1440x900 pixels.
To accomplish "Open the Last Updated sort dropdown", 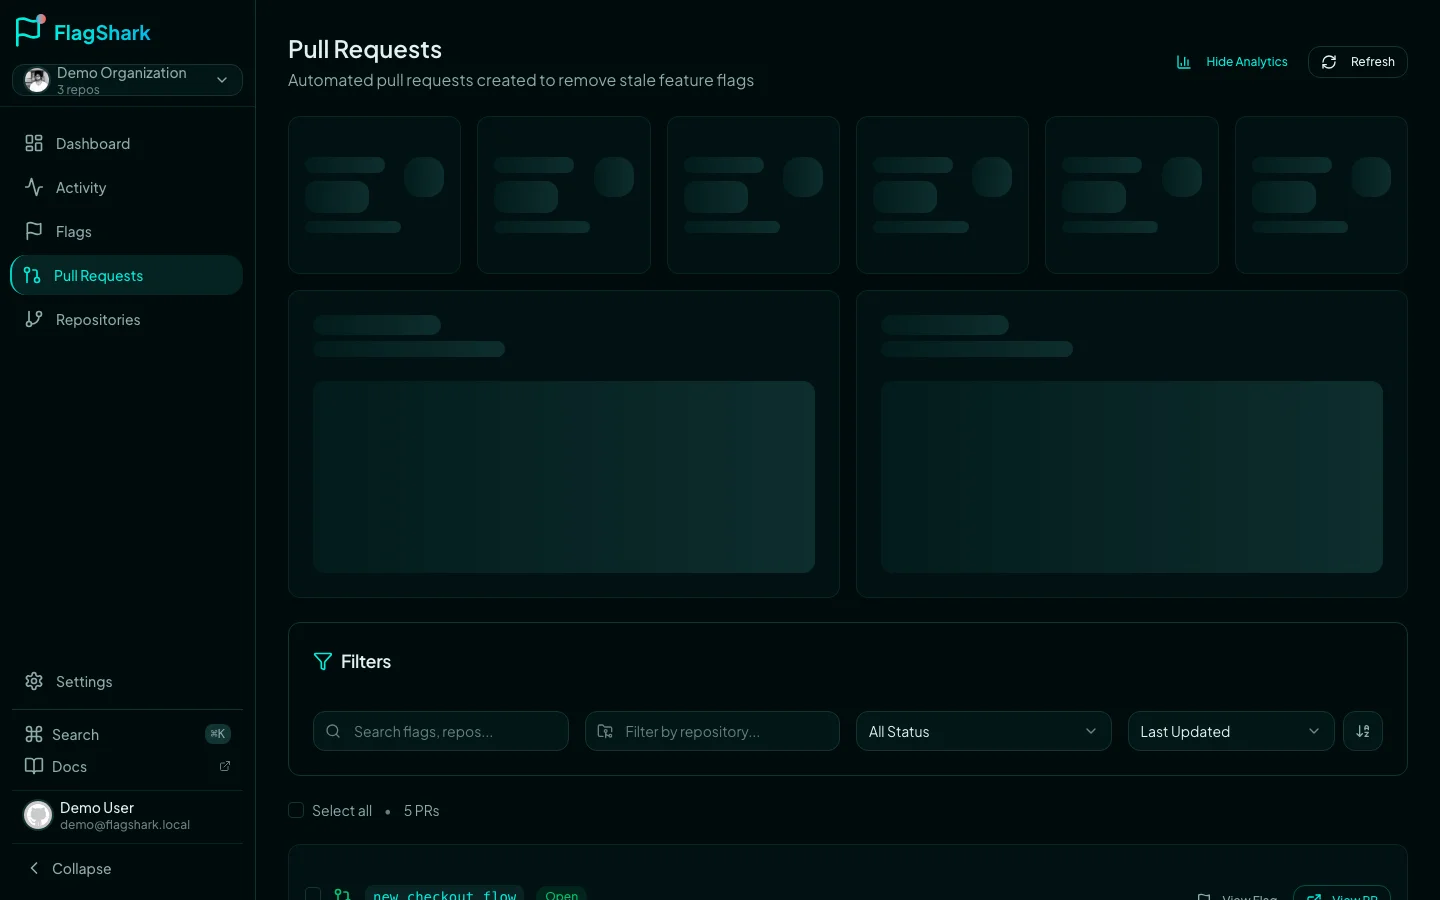I will [x=1230, y=731].
